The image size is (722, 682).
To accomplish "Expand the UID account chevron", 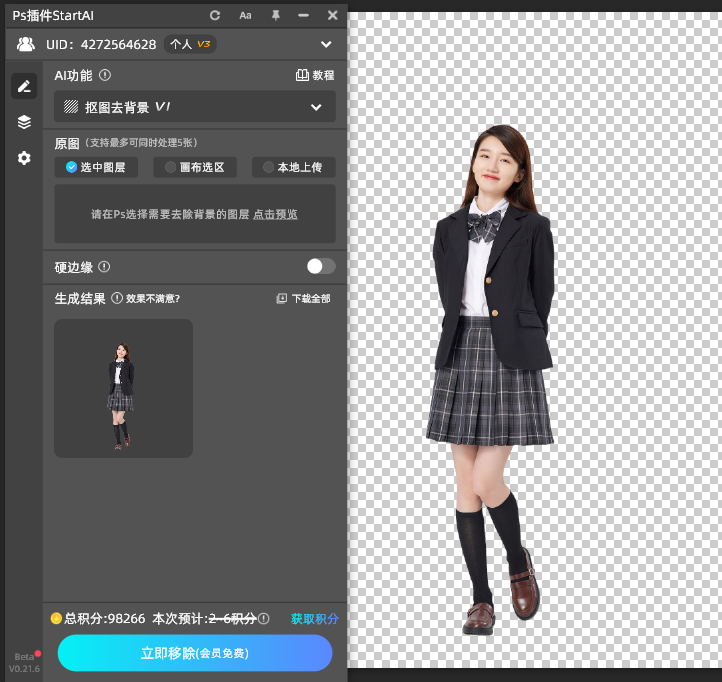I will (x=325, y=44).
